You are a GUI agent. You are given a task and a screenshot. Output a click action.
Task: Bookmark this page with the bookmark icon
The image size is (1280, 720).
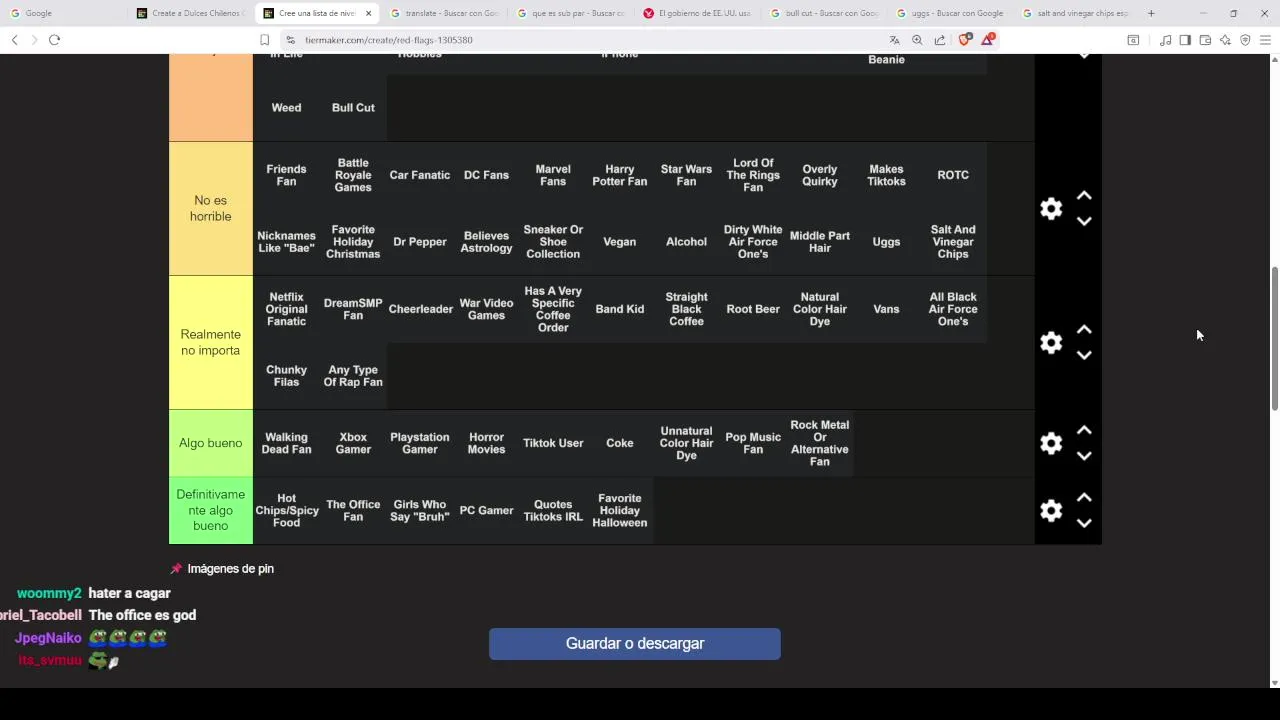click(264, 40)
